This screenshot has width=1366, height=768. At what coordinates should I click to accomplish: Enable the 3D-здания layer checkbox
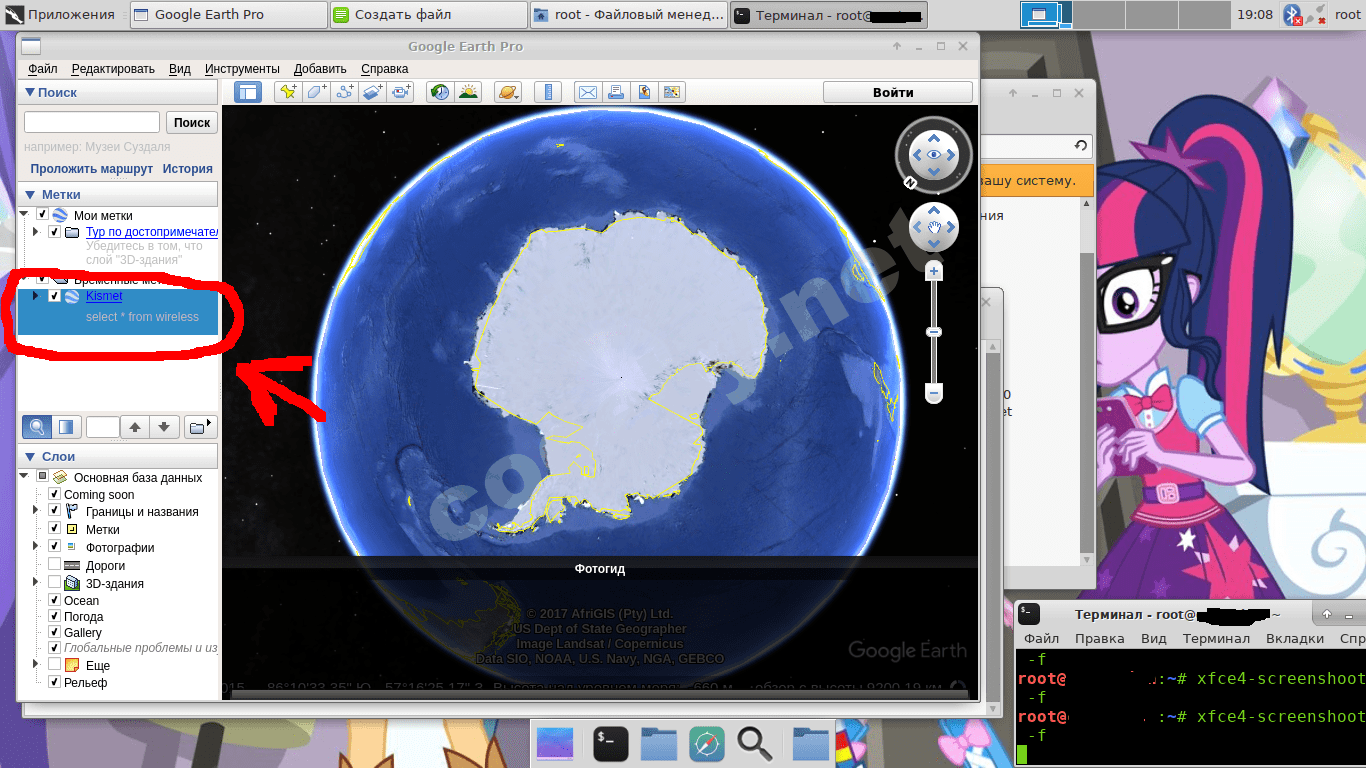click(x=55, y=583)
